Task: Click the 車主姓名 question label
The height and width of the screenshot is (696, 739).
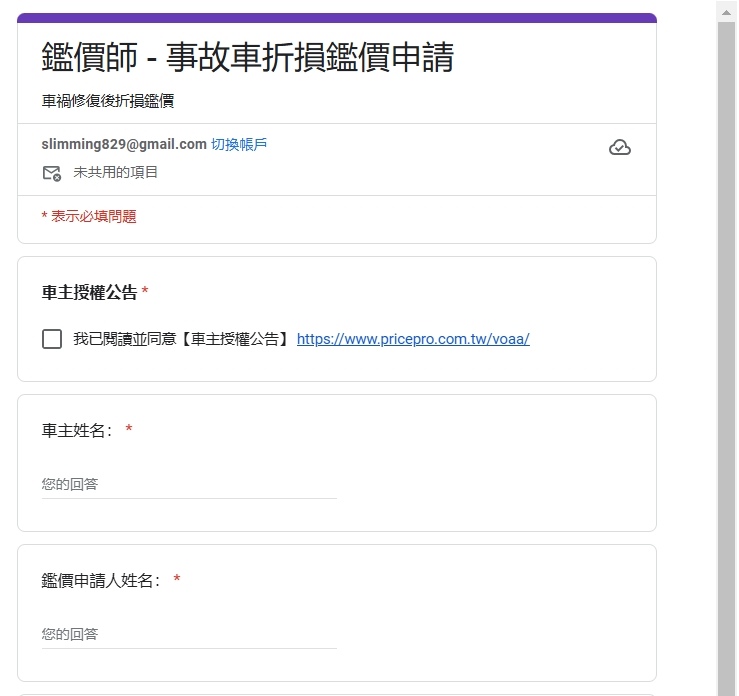Action: coord(77,430)
